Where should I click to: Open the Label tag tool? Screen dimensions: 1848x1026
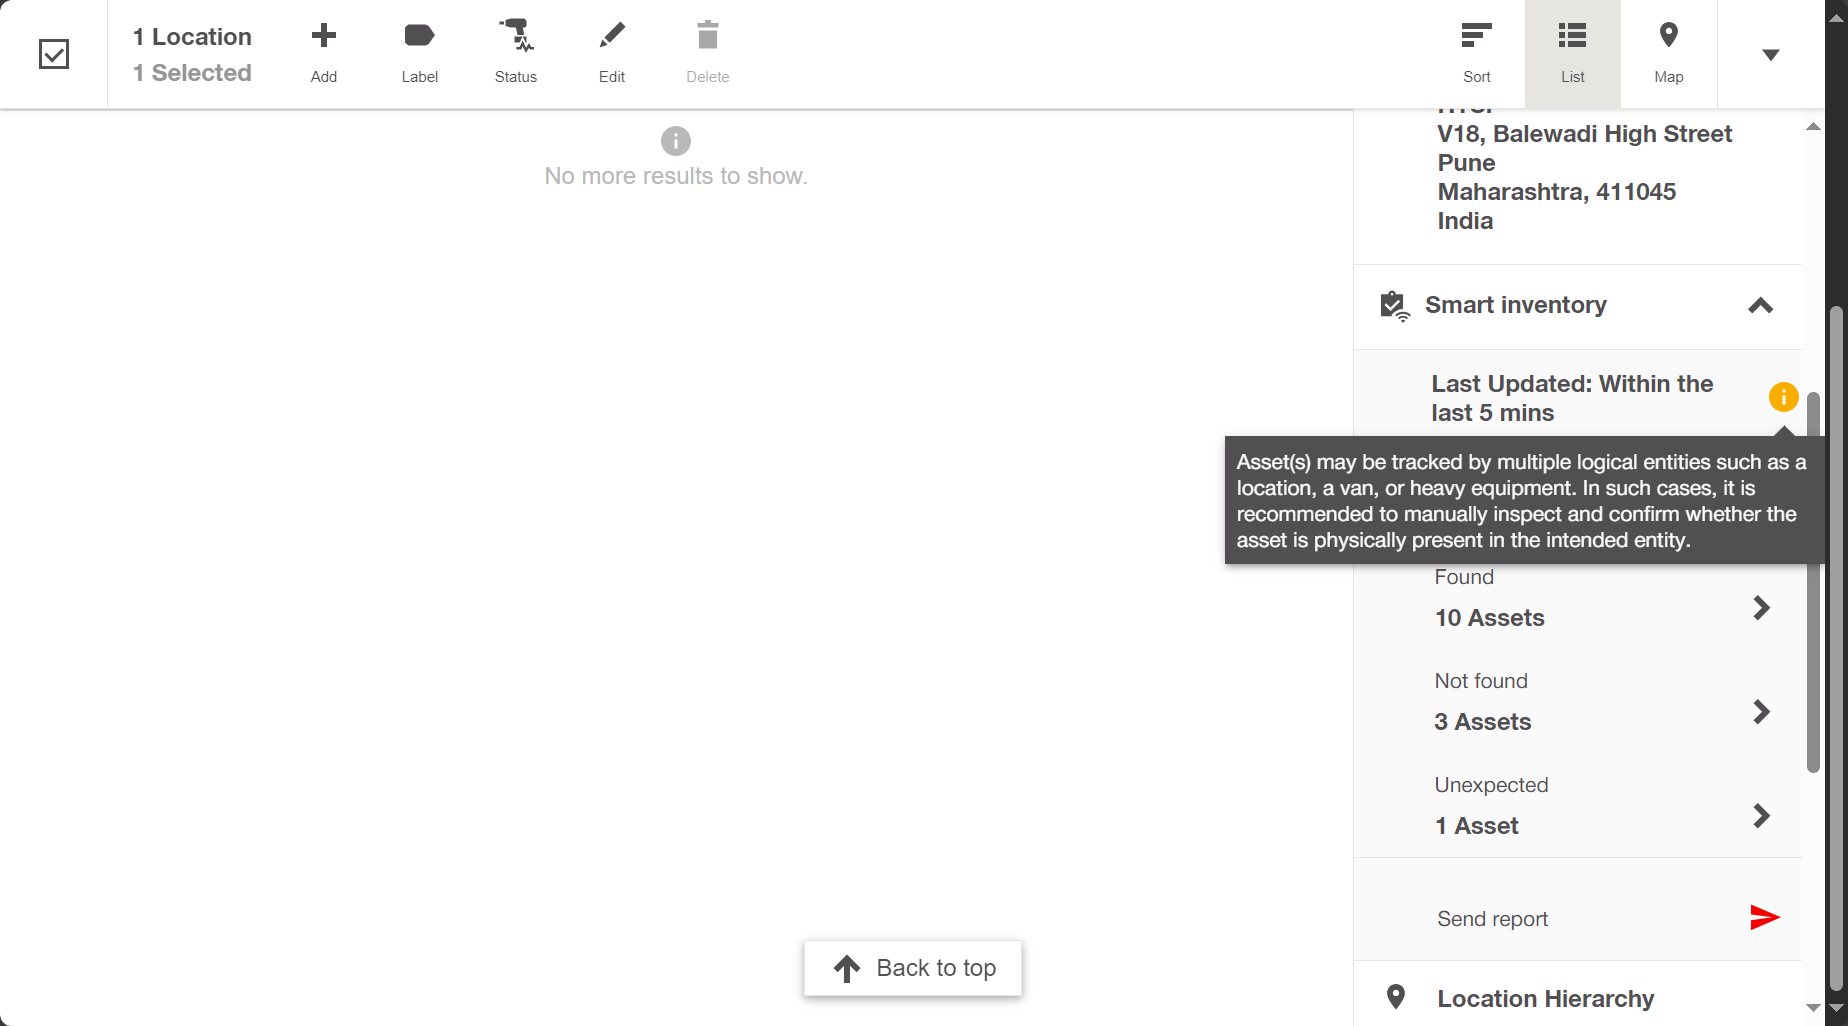(419, 37)
